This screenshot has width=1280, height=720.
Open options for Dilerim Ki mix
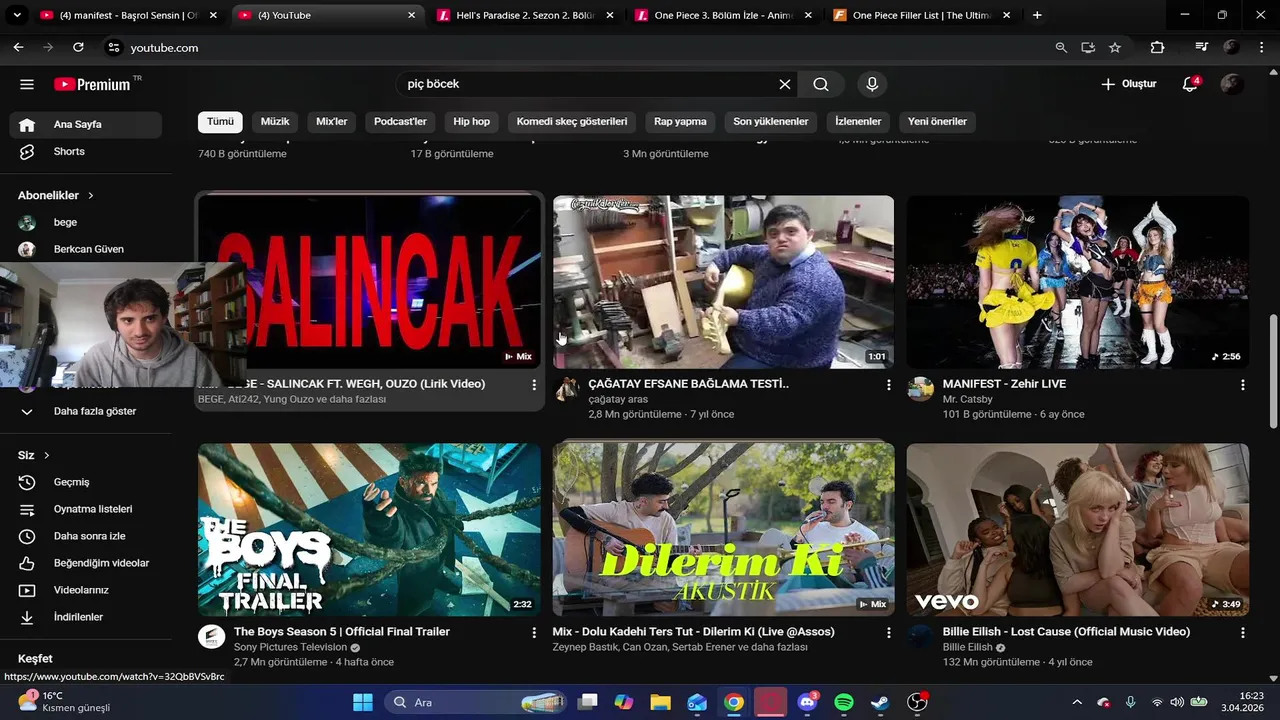888,633
